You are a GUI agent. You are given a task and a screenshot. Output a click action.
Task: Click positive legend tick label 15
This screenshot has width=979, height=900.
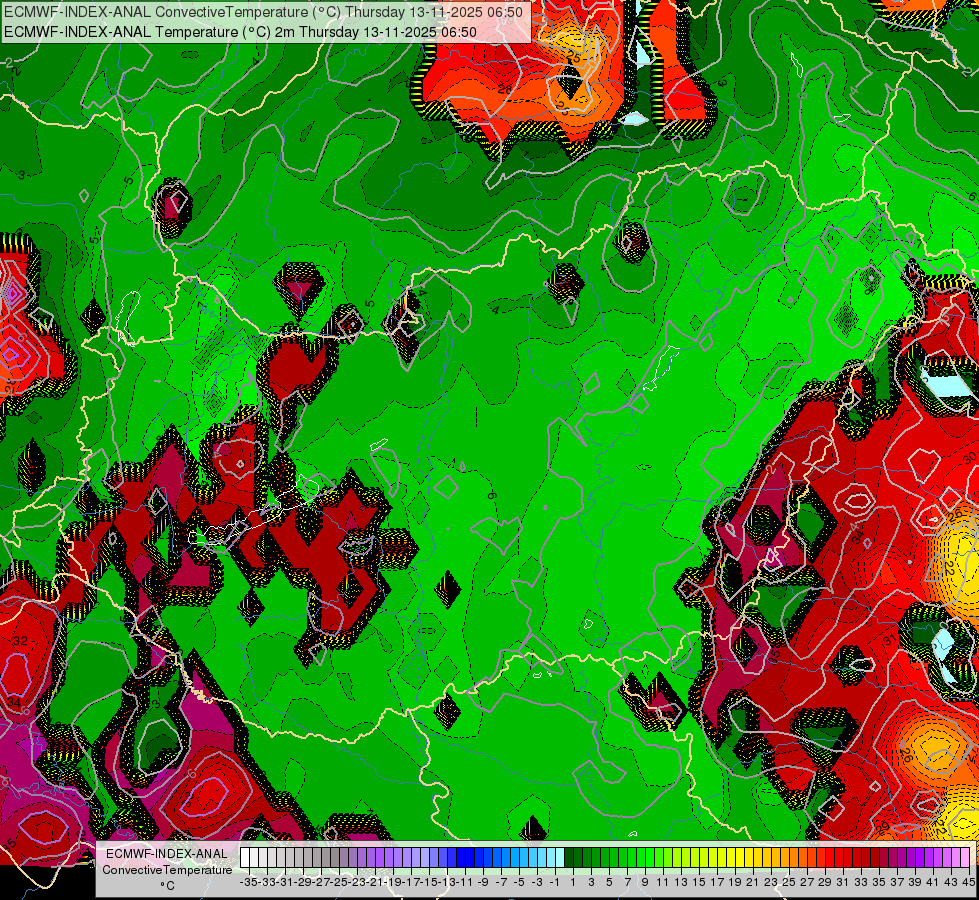699,882
